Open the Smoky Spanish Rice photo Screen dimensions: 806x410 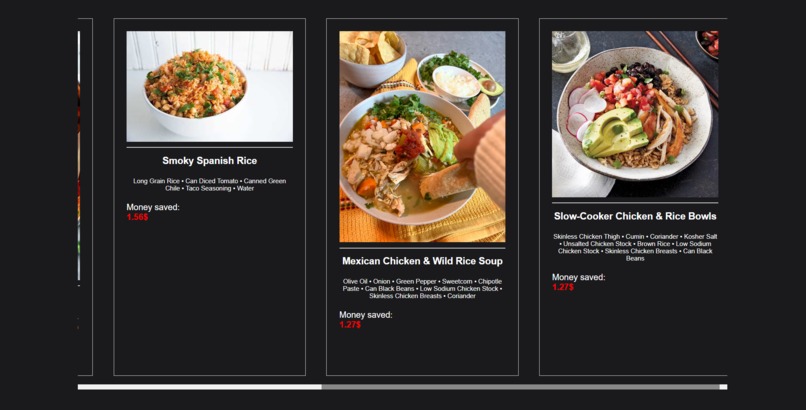[210, 86]
